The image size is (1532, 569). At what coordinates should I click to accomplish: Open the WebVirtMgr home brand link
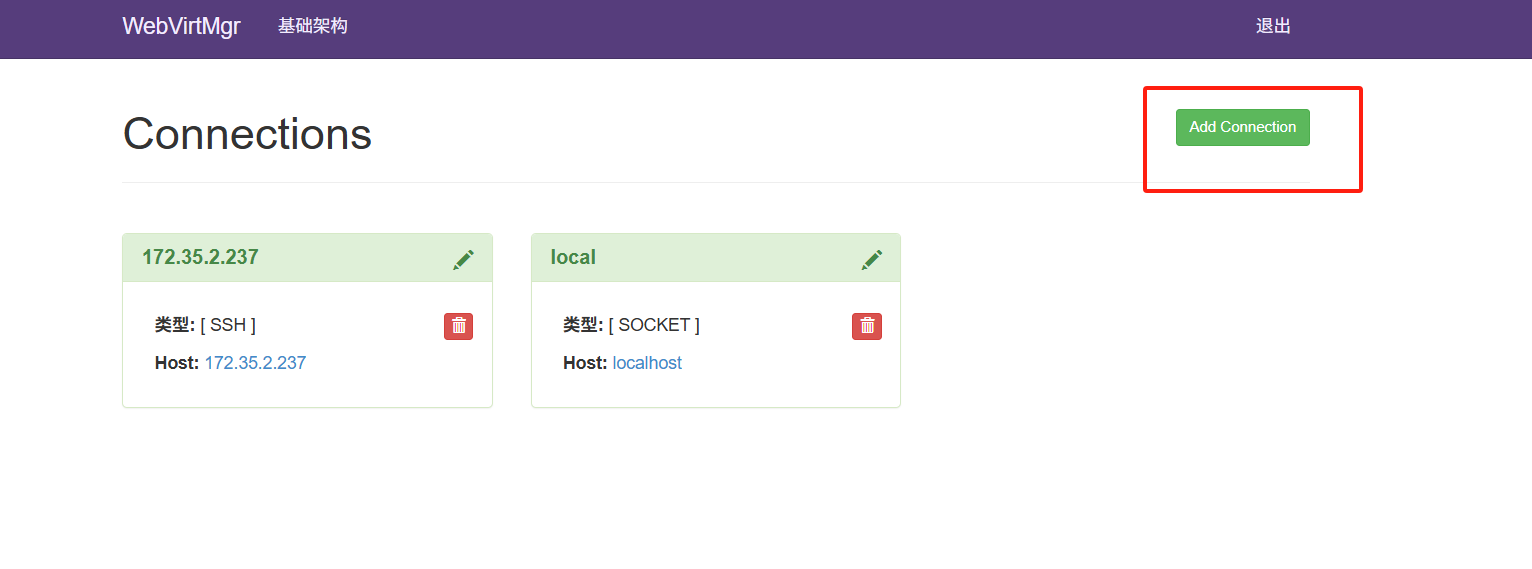click(x=181, y=27)
